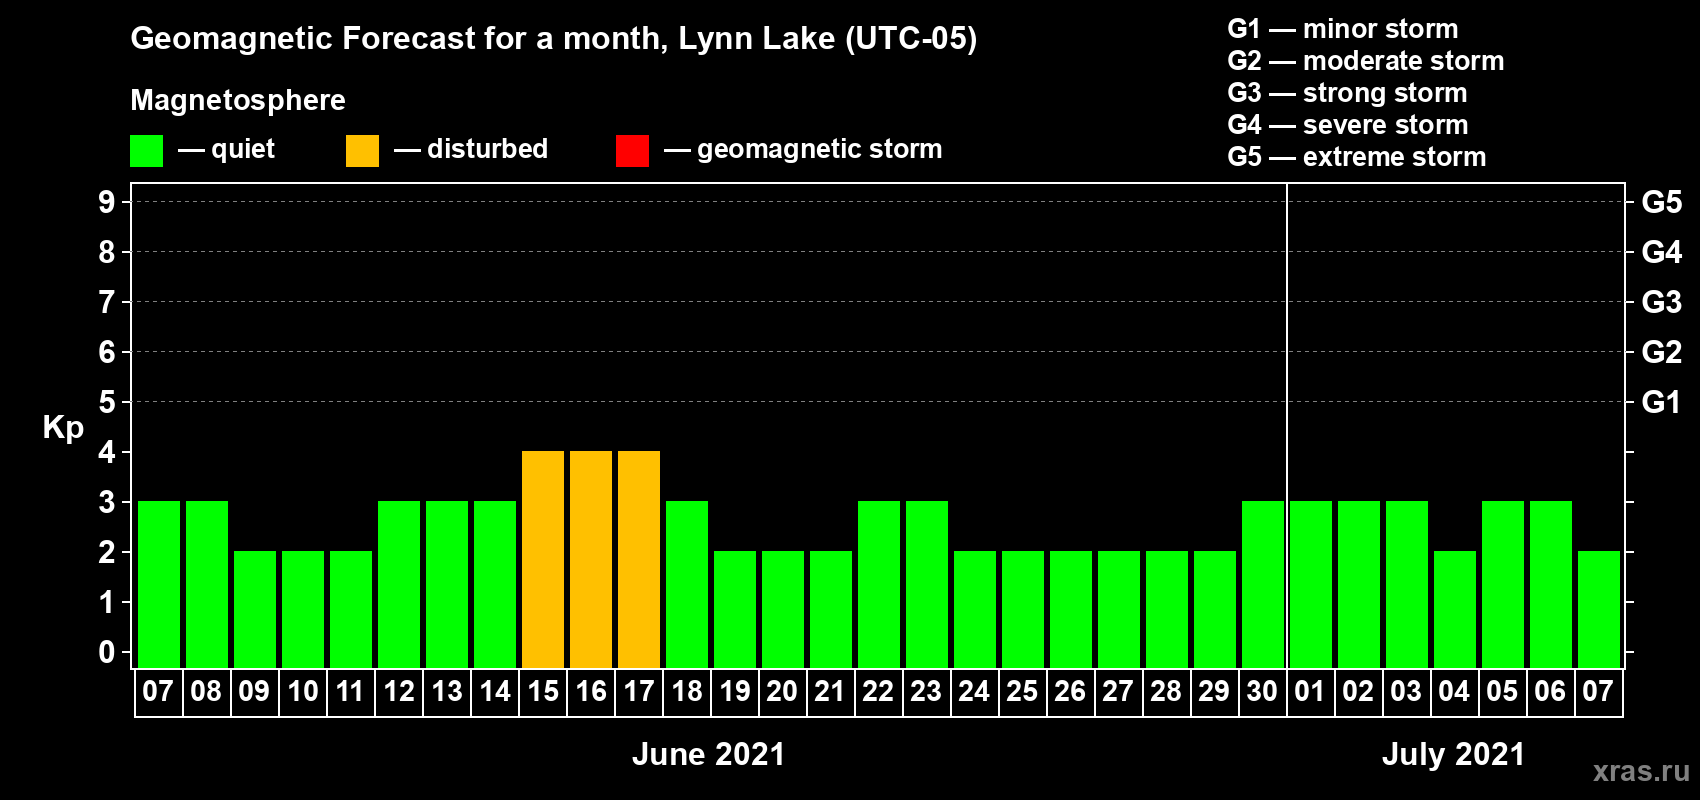Screen dimensions: 1700x800
Task: Click the '— quiet' legend text
Action: (226, 149)
